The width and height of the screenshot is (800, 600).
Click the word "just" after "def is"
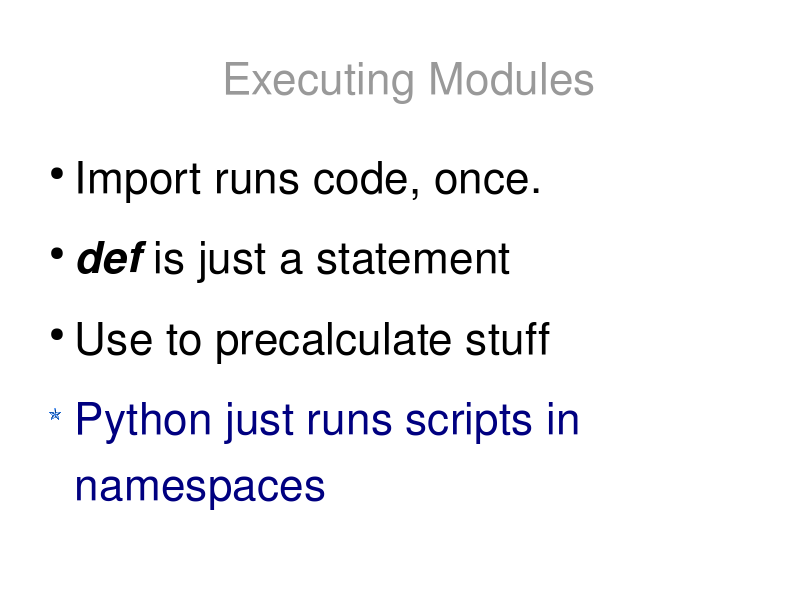(x=232, y=260)
